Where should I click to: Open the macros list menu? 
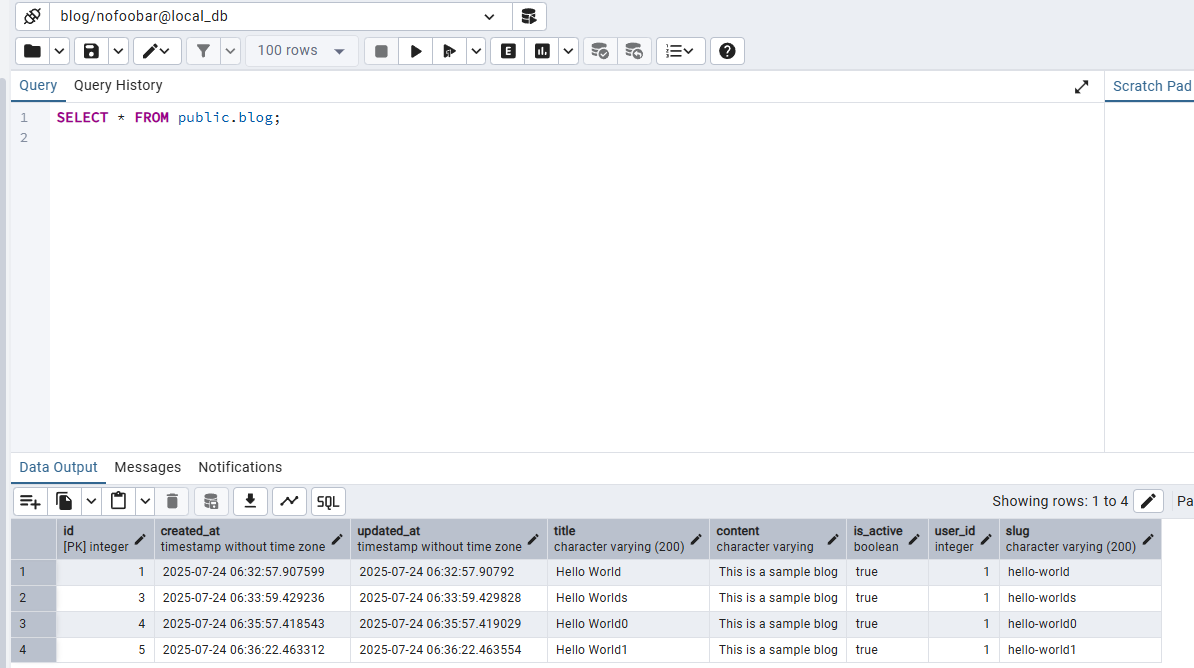coord(680,51)
